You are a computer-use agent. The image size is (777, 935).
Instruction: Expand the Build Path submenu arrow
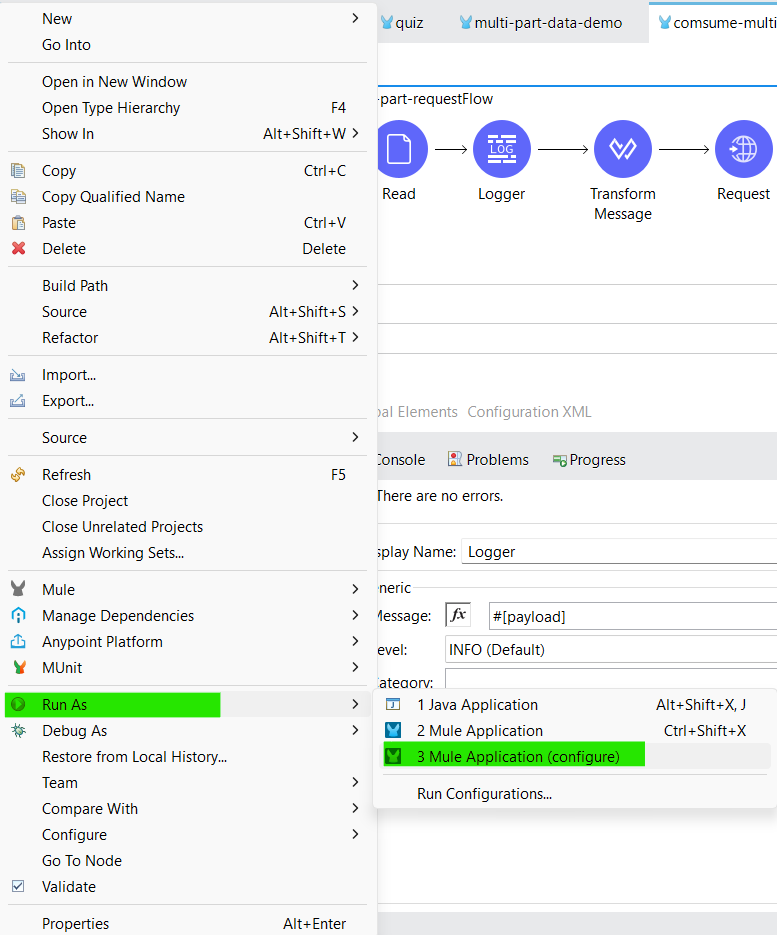(355, 286)
